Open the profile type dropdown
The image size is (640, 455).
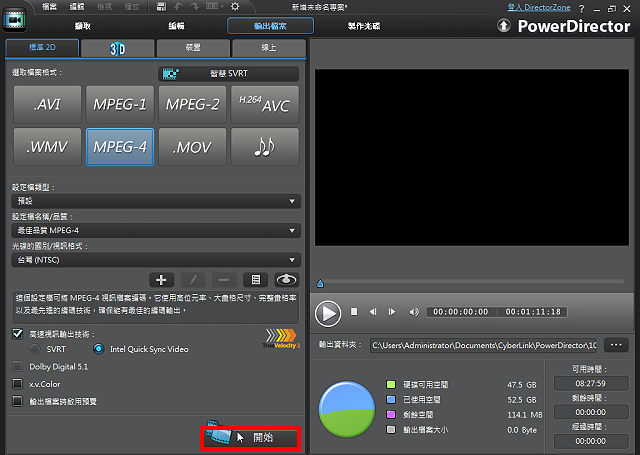(x=156, y=201)
